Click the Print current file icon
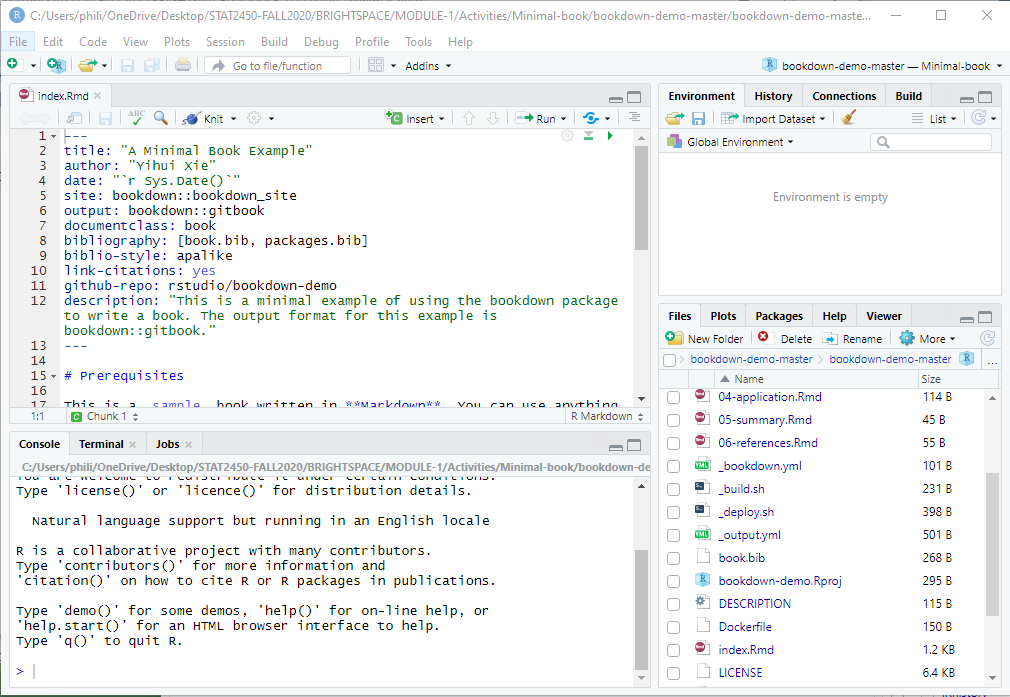The height and width of the screenshot is (697, 1010). [x=183, y=64]
